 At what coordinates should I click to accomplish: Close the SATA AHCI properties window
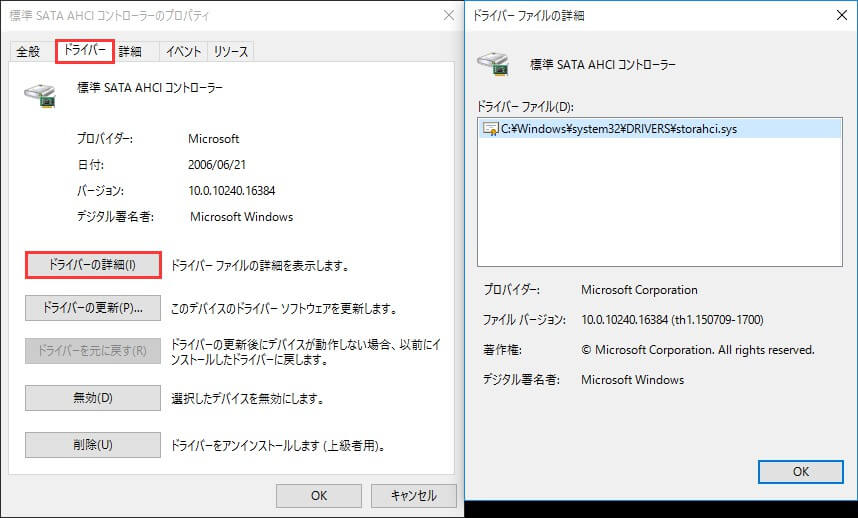click(449, 15)
